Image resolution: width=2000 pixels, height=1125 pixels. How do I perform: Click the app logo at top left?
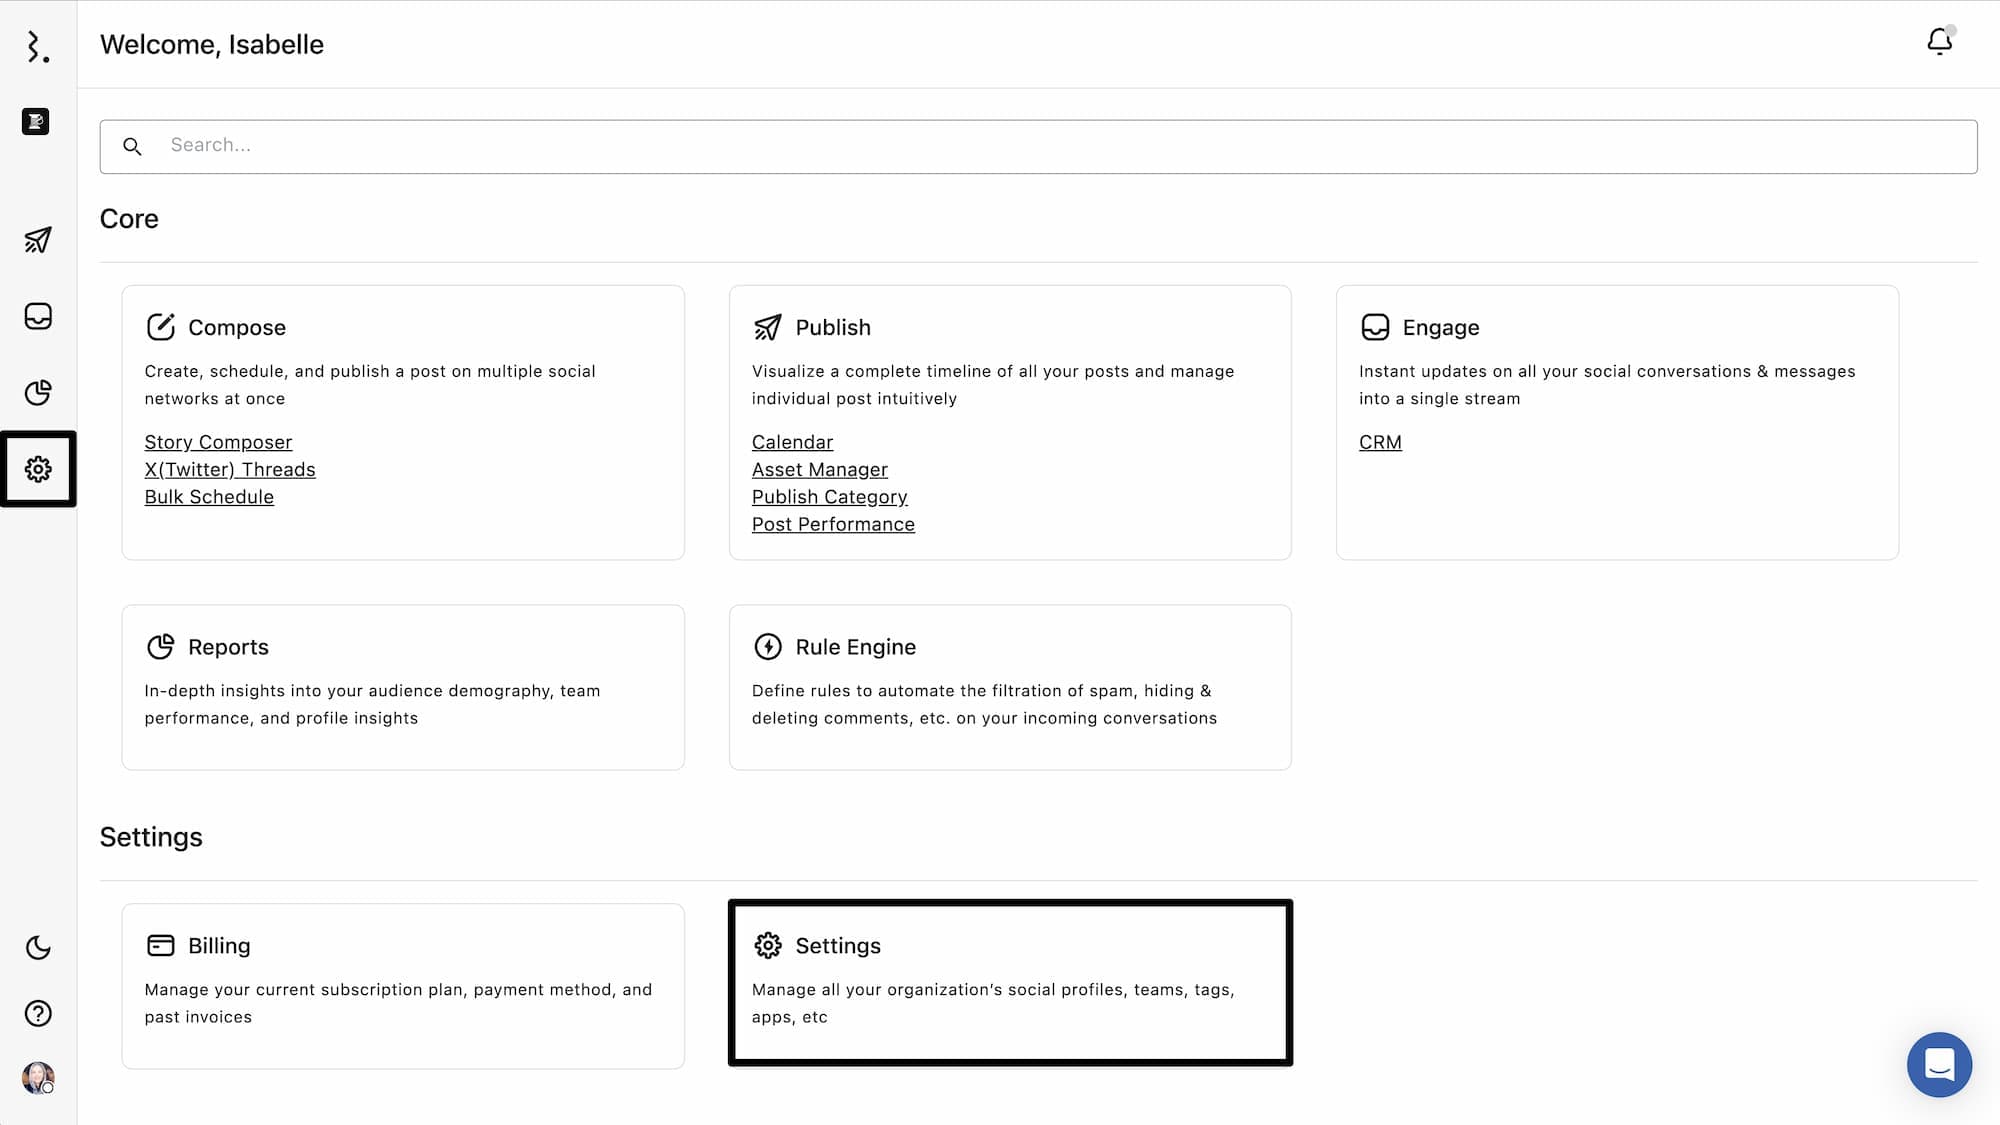(x=38, y=46)
